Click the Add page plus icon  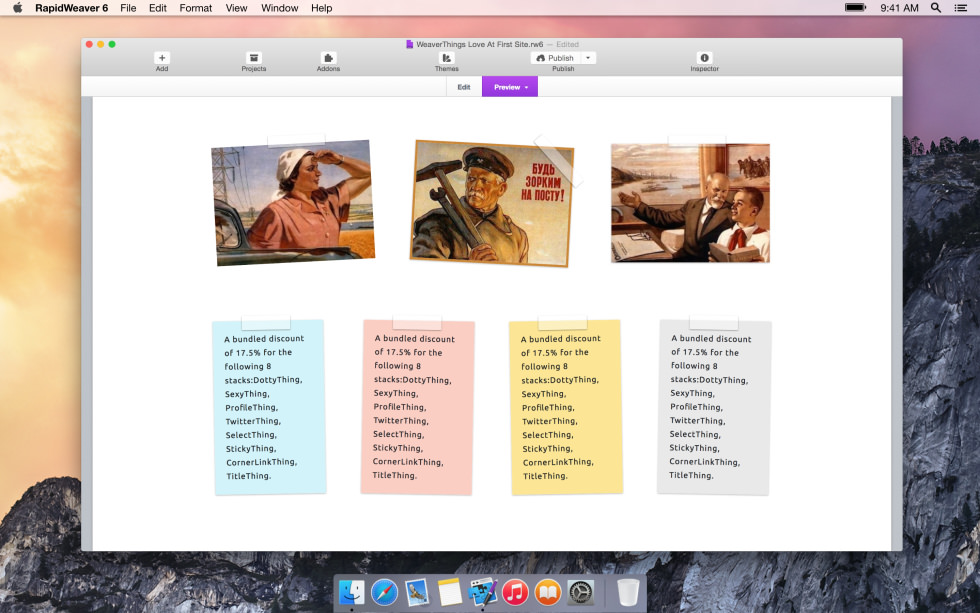point(162,58)
